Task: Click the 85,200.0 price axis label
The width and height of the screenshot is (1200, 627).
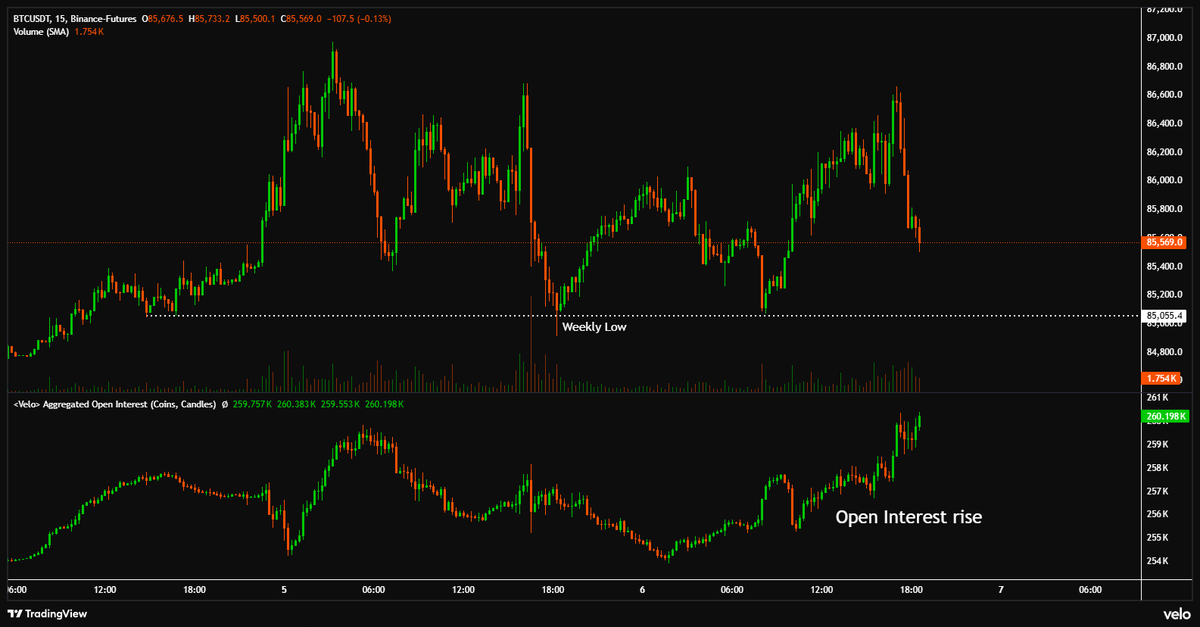Action: pos(1165,294)
